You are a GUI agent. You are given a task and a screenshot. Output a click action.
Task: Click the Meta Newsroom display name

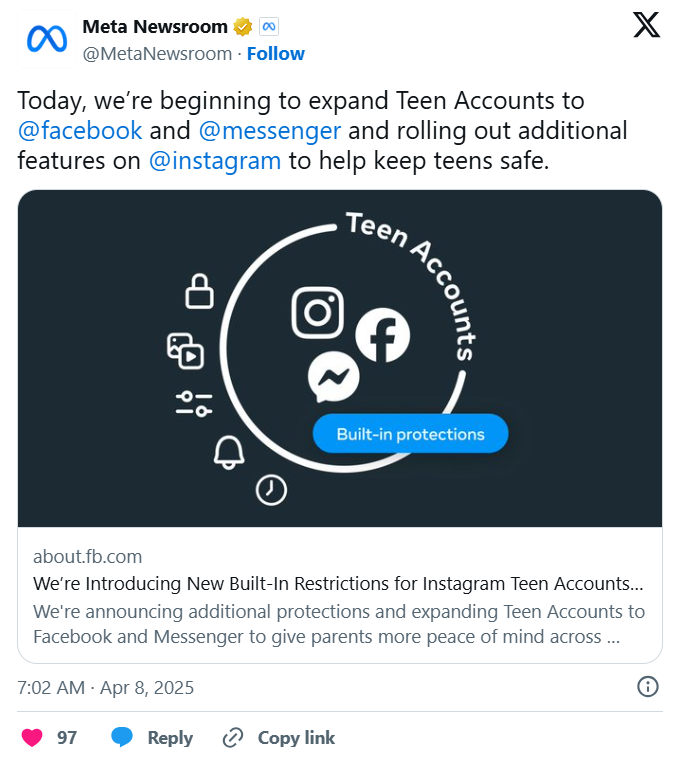click(154, 27)
